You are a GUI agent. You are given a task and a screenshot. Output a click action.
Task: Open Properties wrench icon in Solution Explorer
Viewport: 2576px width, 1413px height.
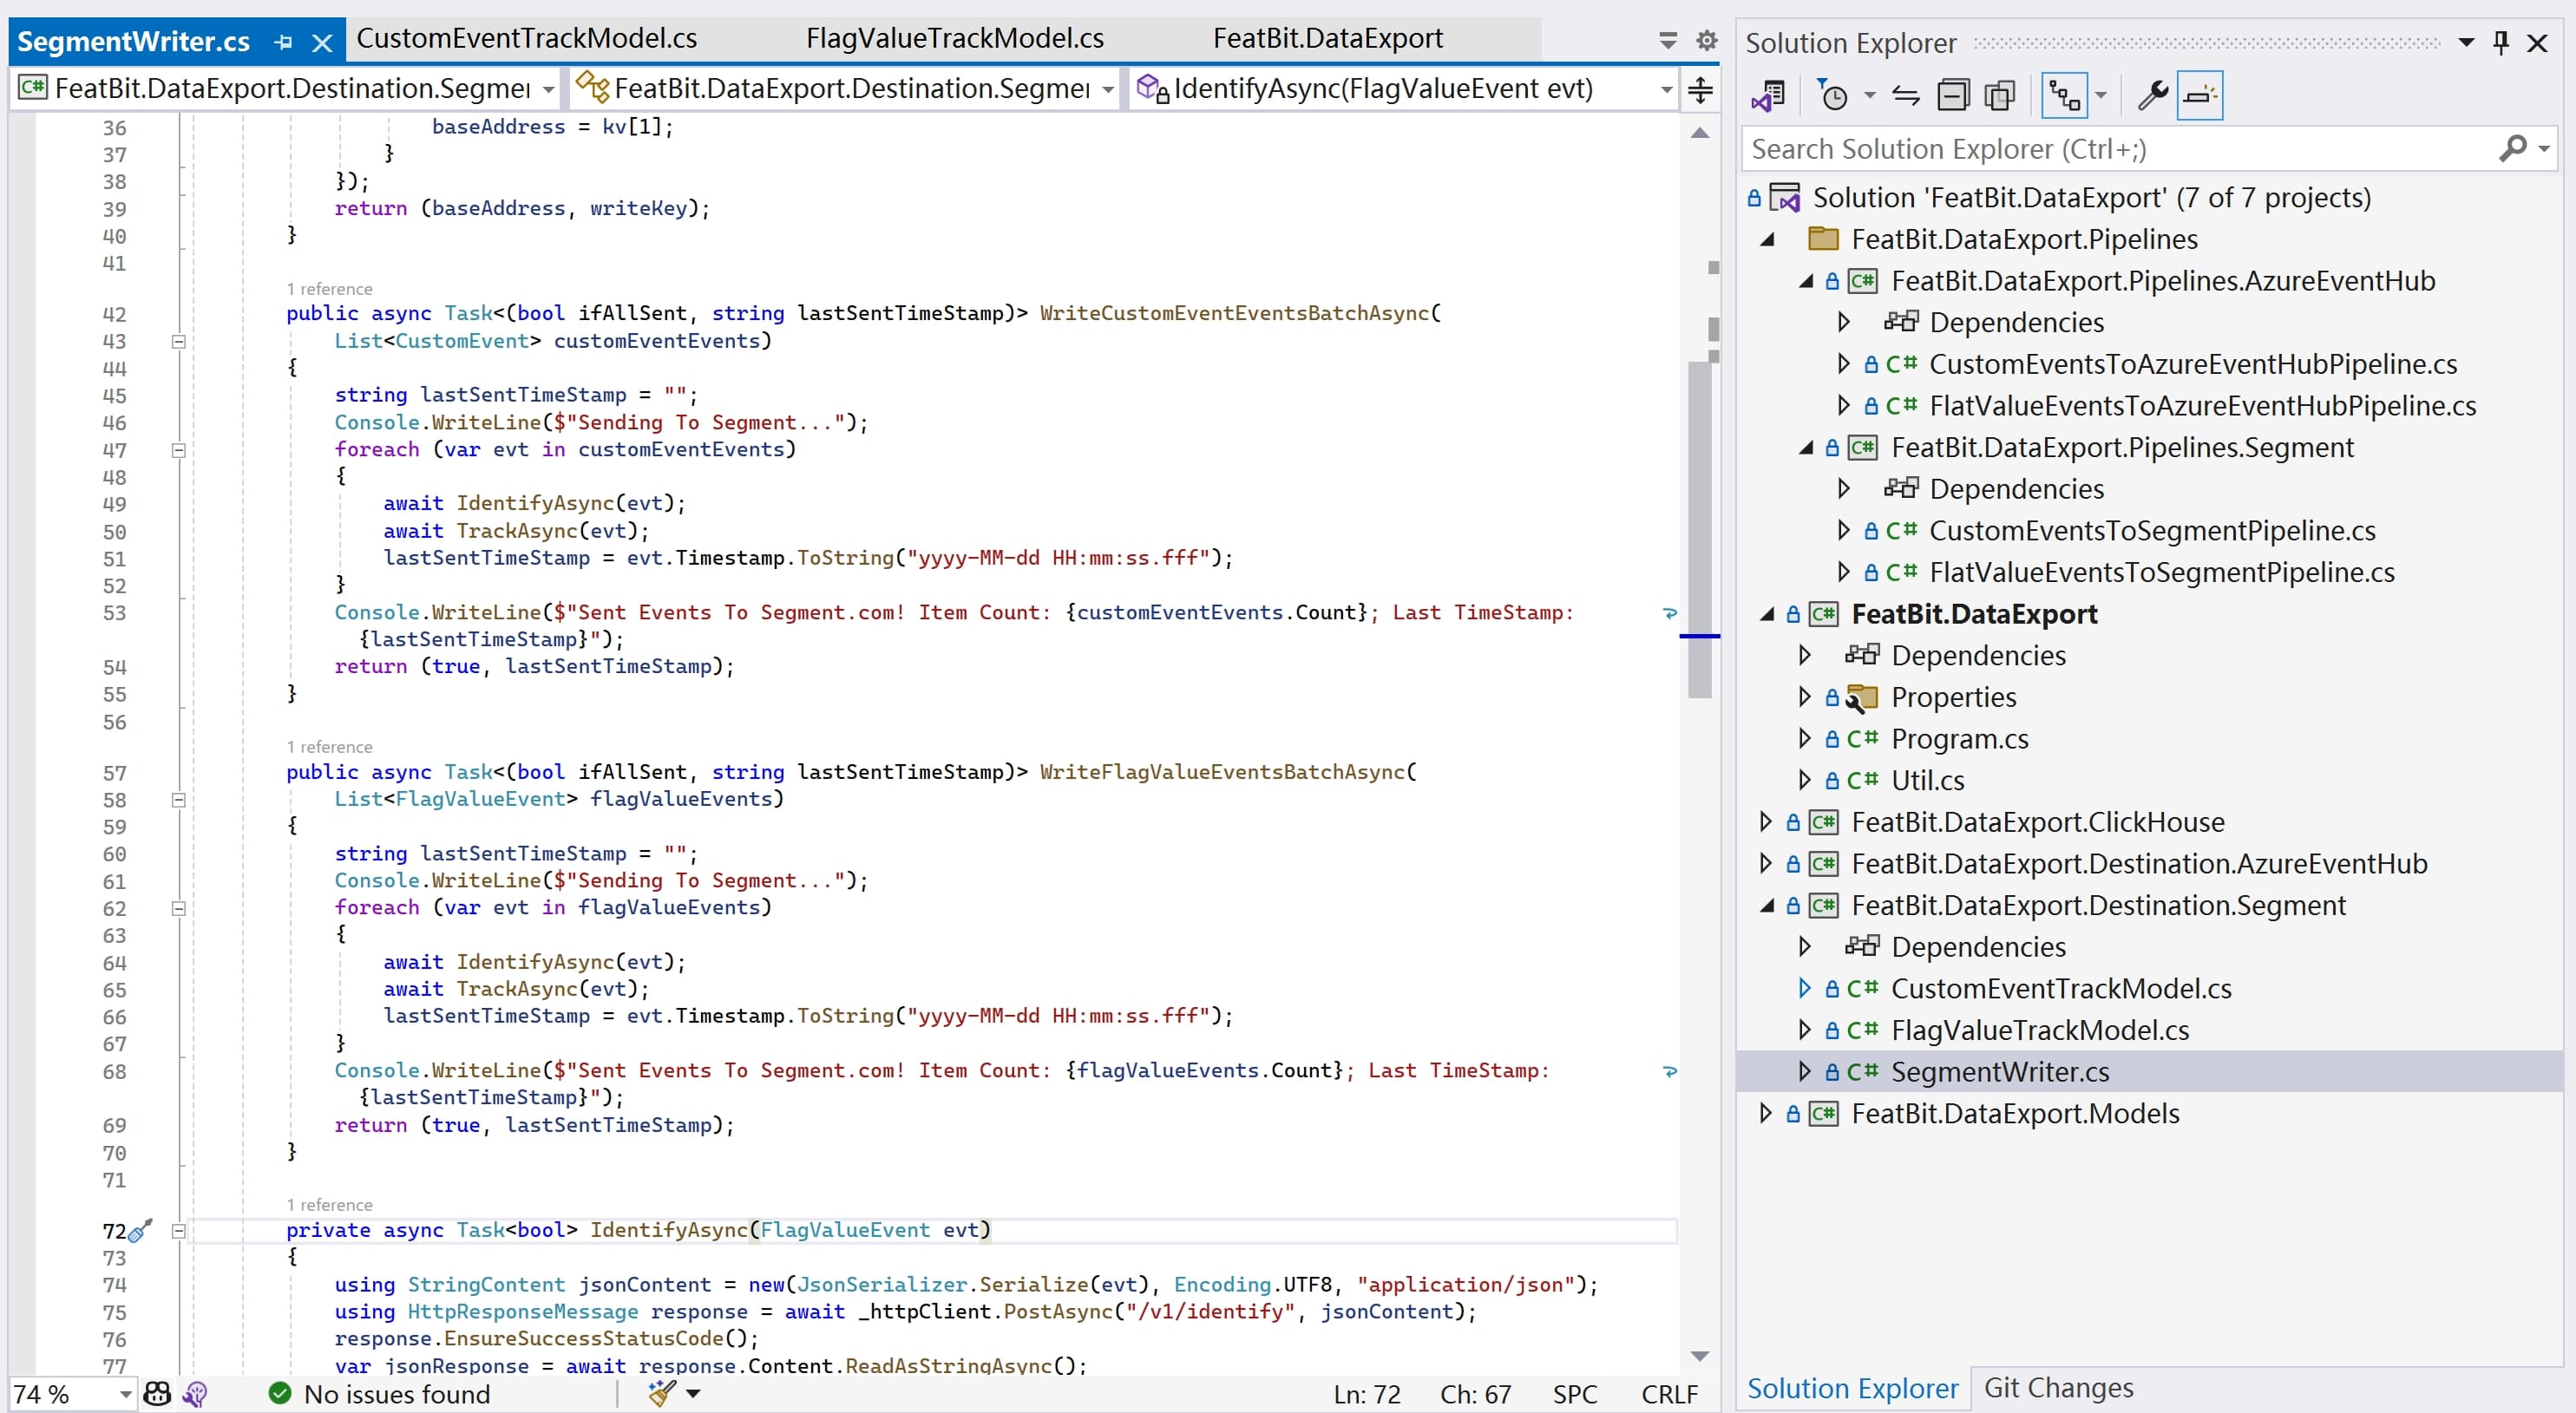click(2152, 96)
